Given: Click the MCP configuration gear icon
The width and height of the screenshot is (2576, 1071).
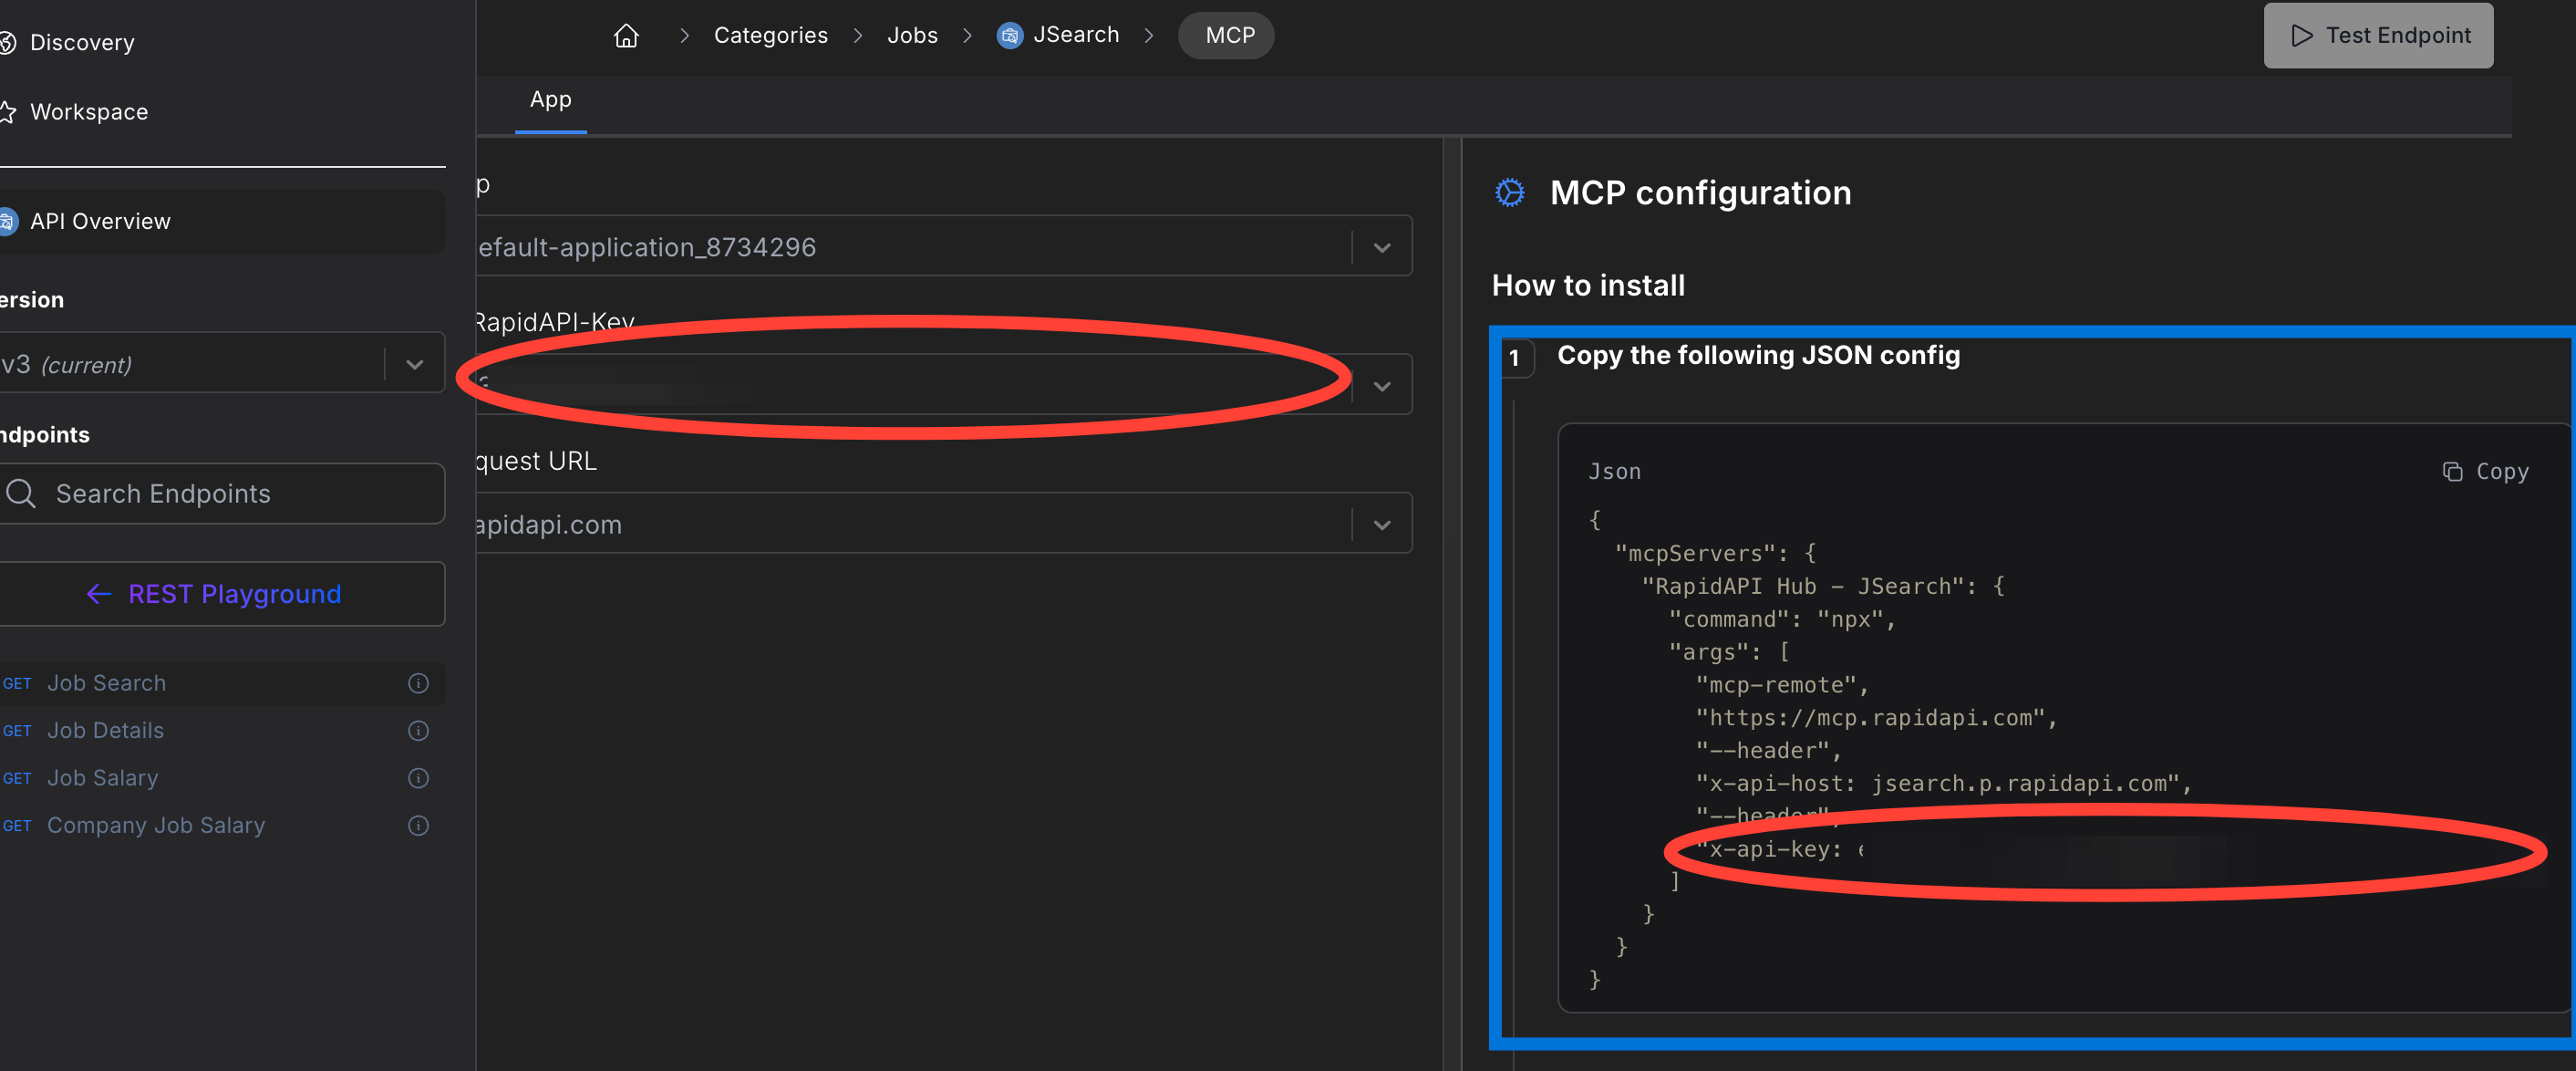Looking at the screenshot, I should coord(1509,193).
